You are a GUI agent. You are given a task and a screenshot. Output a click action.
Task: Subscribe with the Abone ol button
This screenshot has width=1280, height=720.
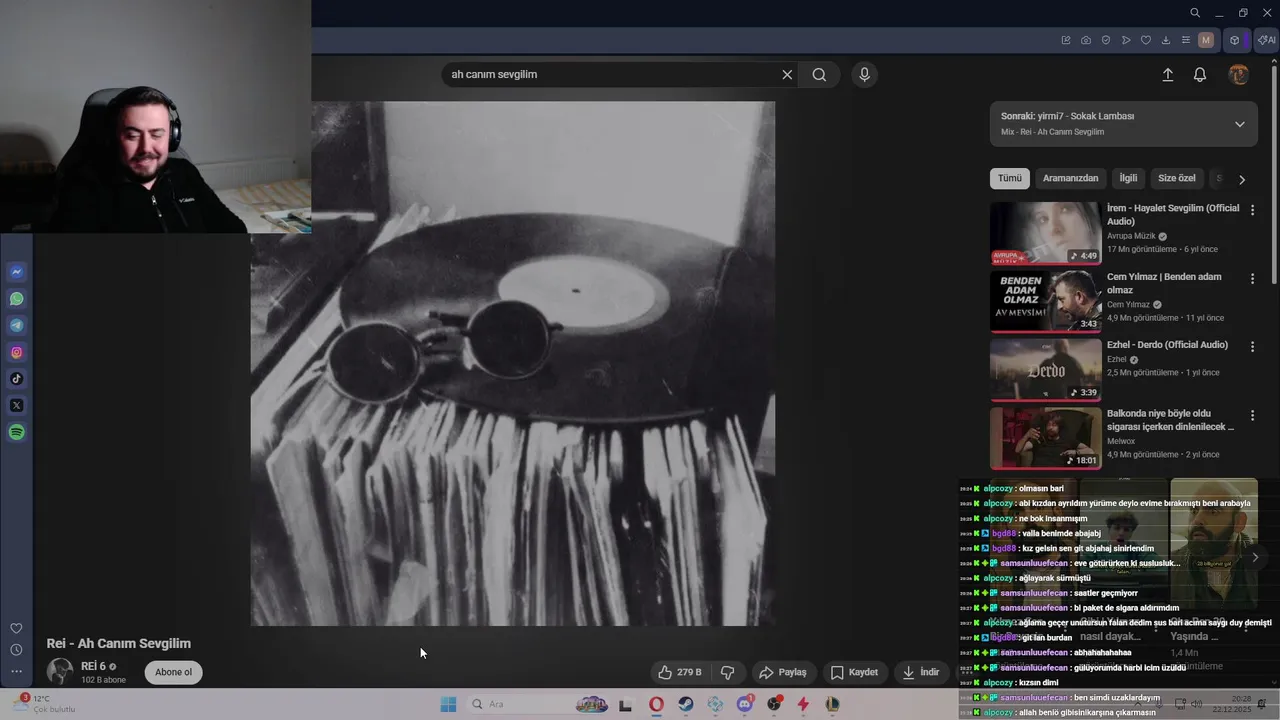coord(173,672)
